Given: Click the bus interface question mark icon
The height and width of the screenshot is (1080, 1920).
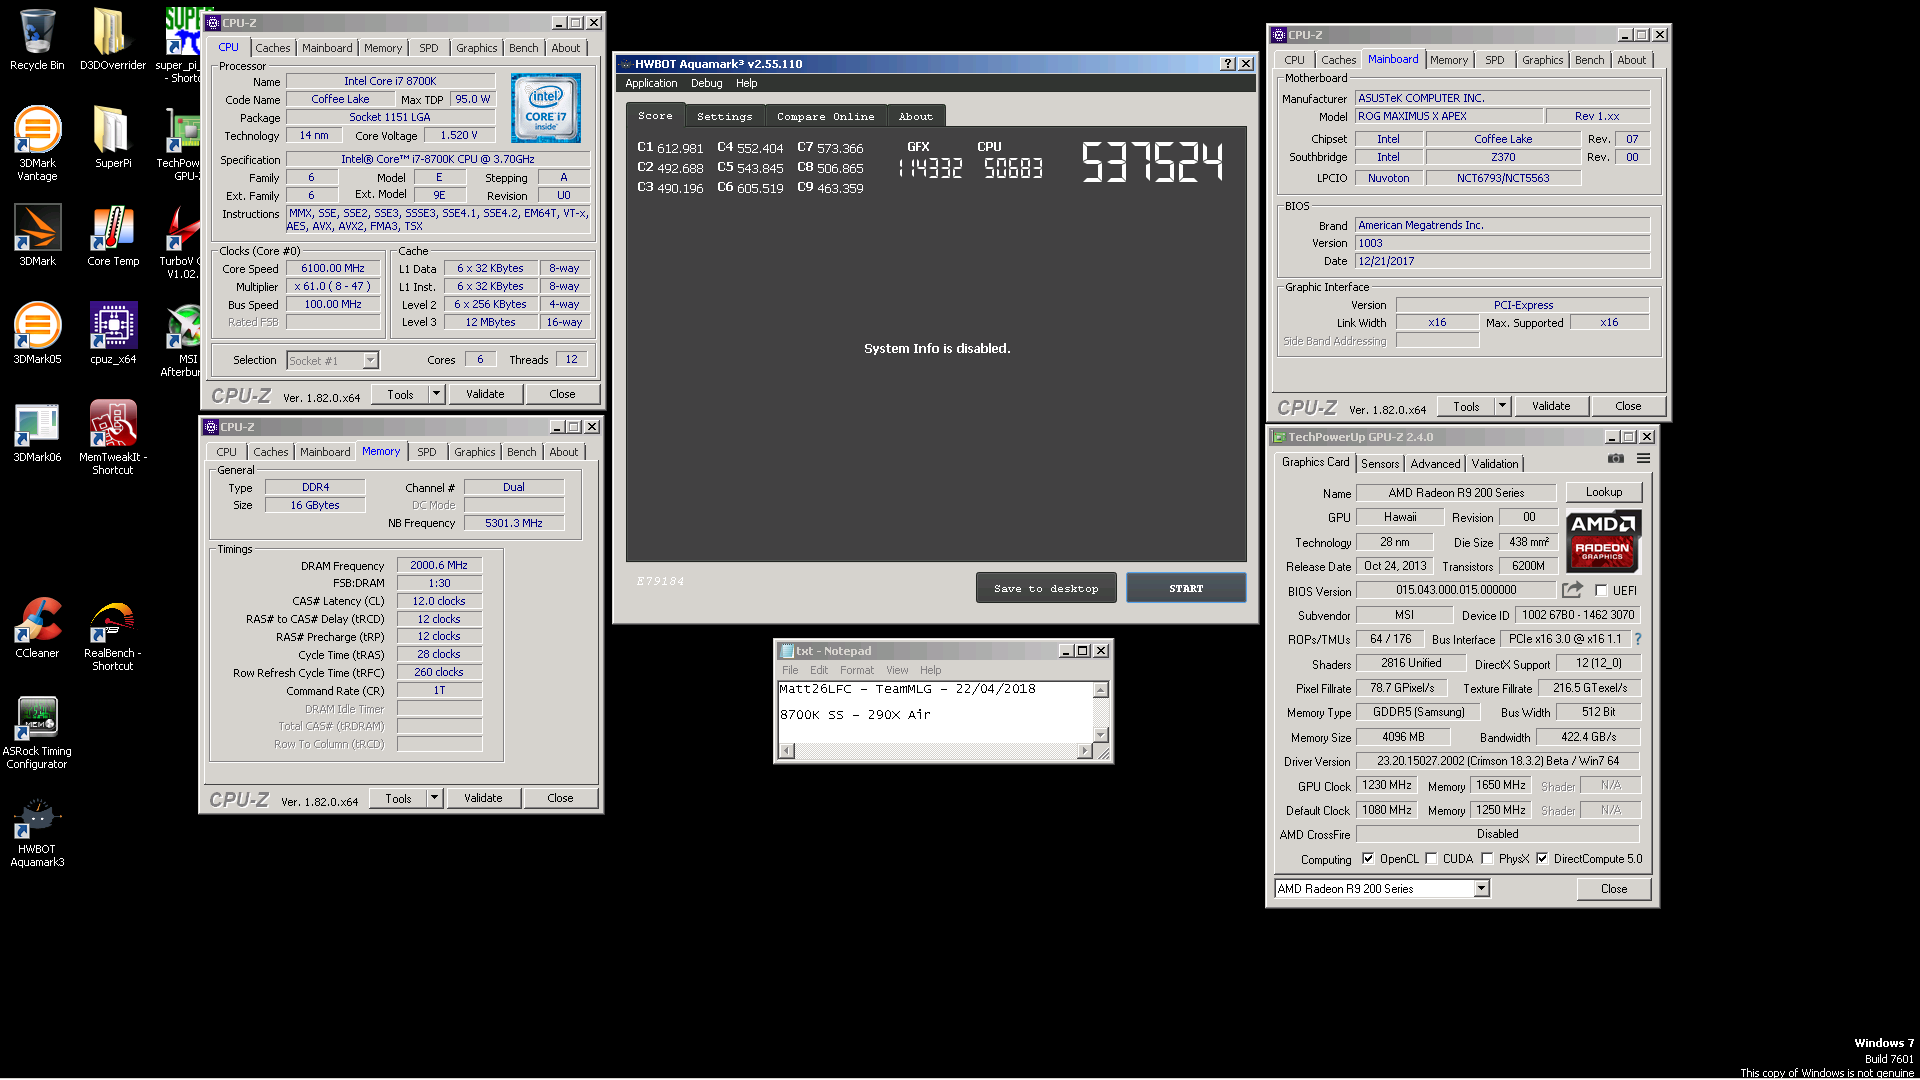Looking at the screenshot, I should click(x=1637, y=639).
